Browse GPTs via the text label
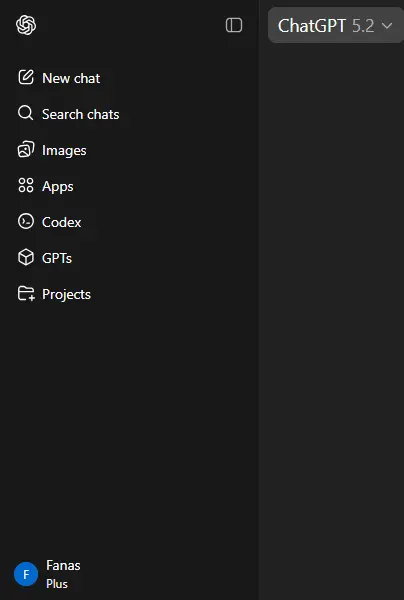 57,258
